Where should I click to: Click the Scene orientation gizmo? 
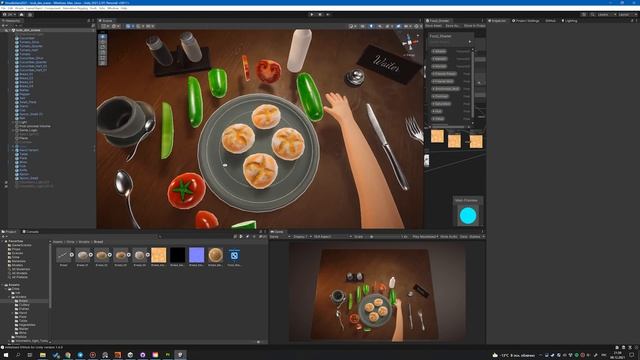click(409, 42)
